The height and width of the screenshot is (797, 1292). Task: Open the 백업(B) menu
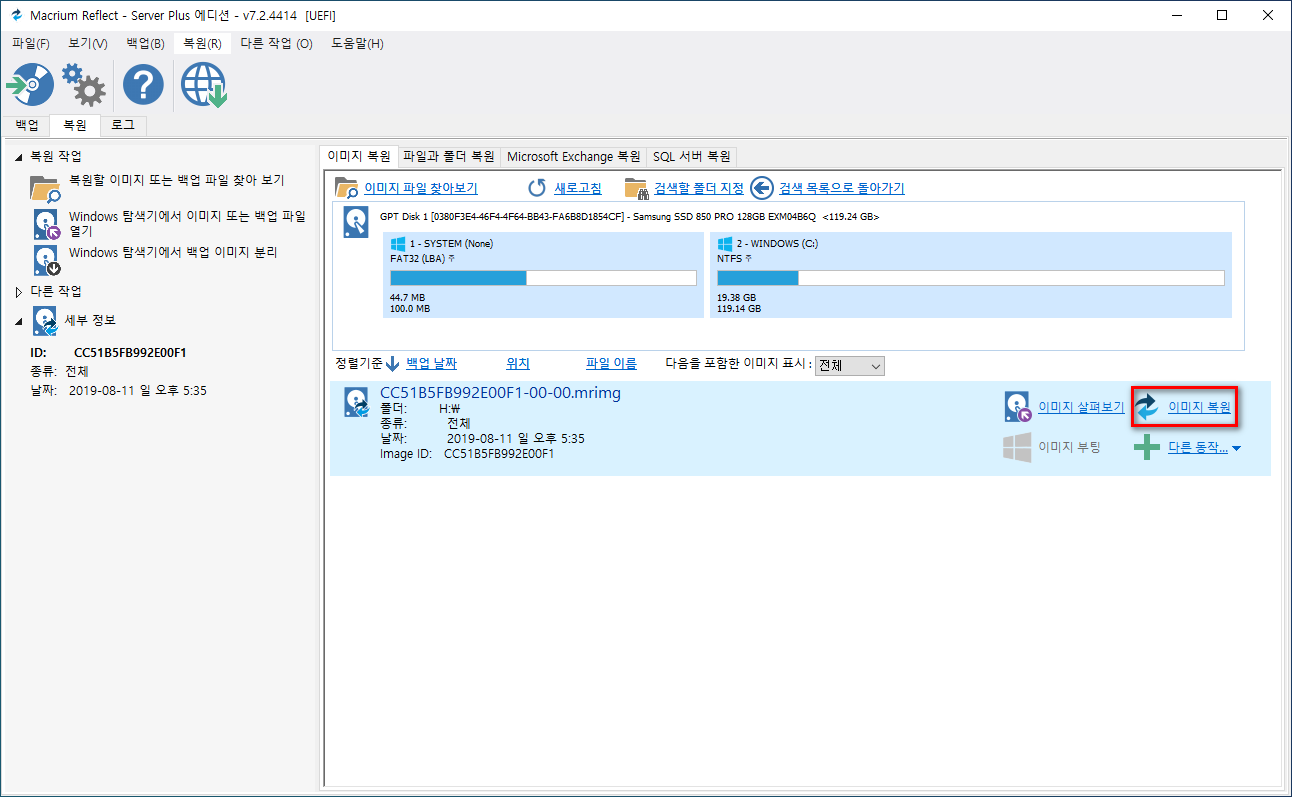[146, 44]
